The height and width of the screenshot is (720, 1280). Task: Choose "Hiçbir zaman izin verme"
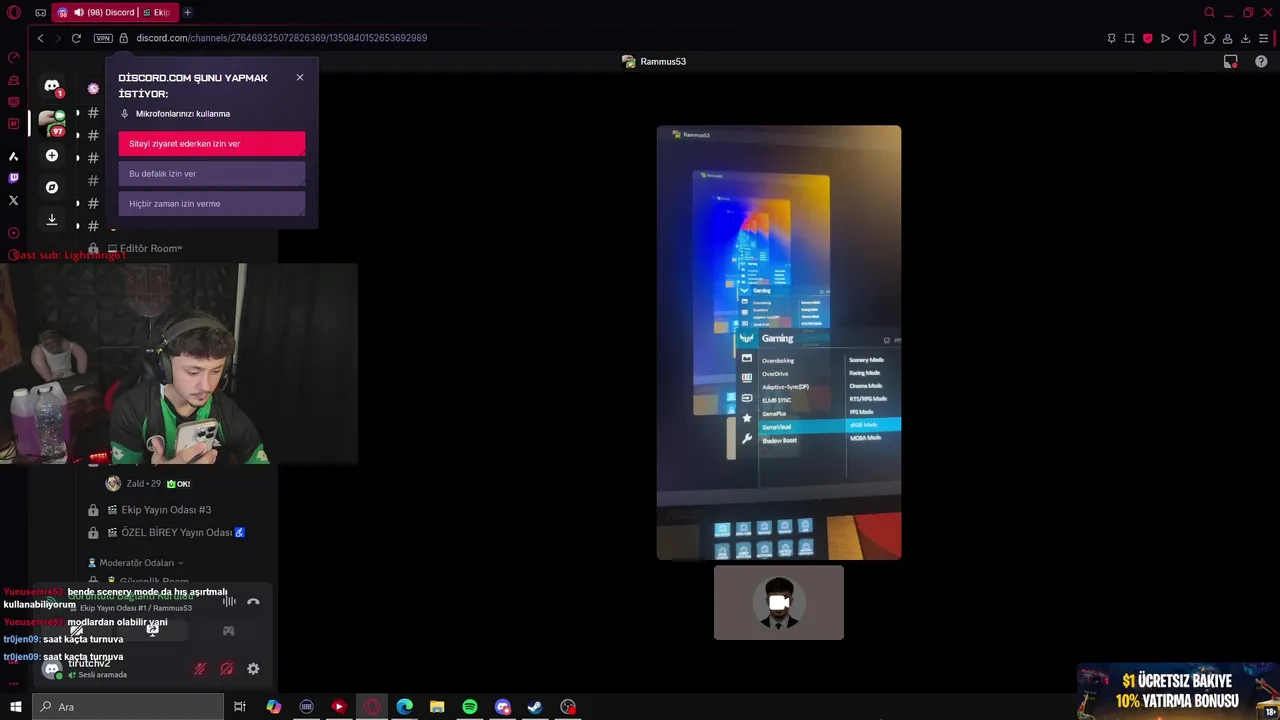(211, 203)
